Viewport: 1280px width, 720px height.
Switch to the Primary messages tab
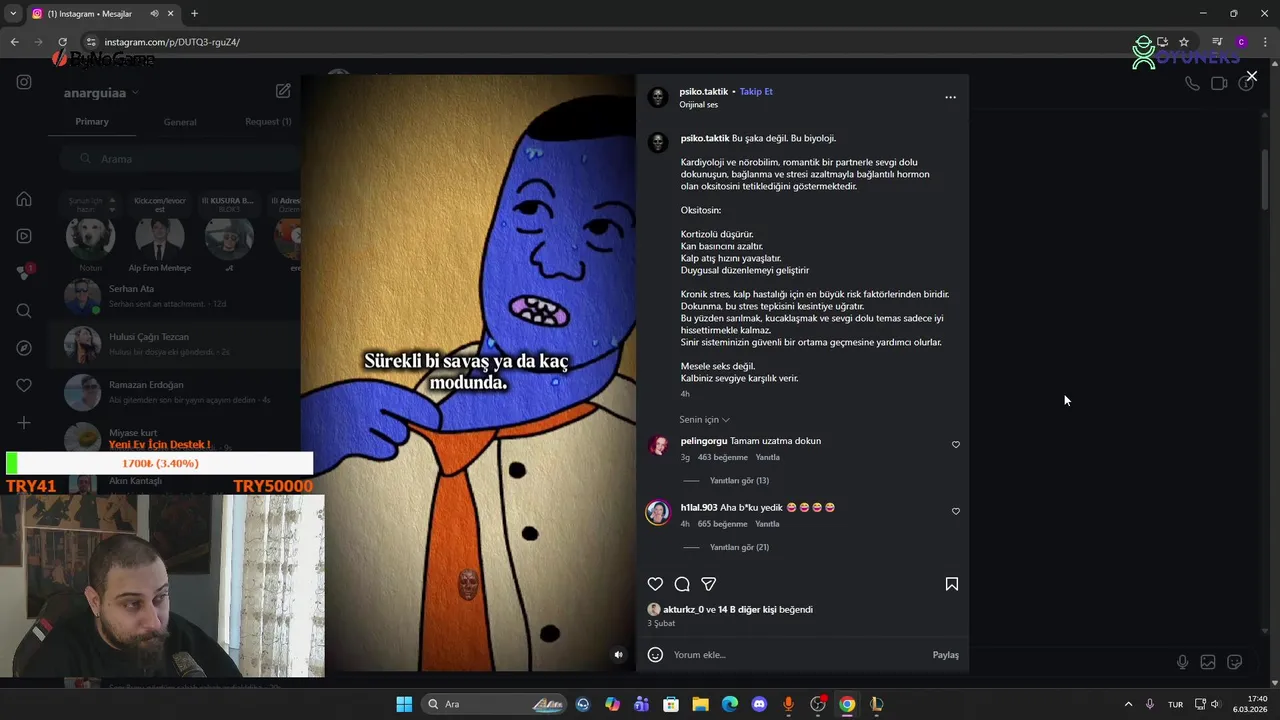(x=92, y=122)
